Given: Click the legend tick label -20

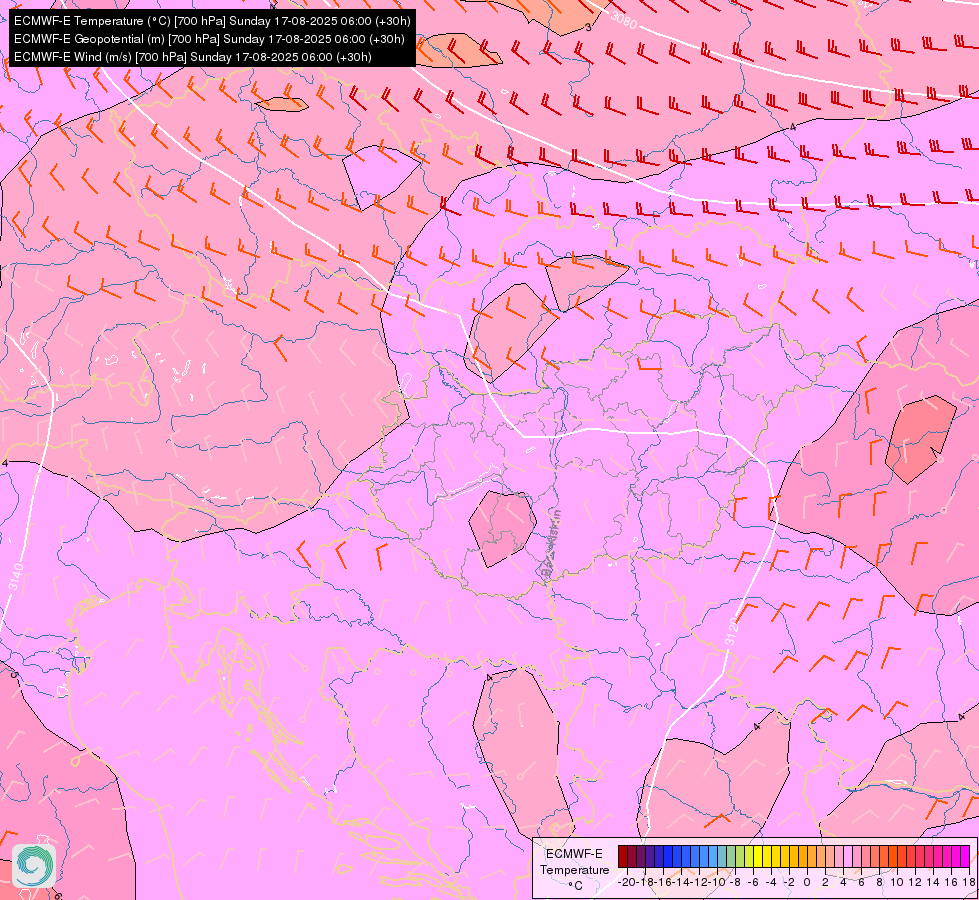Looking at the screenshot, I should pyautogui.click(x=626, y=882).
